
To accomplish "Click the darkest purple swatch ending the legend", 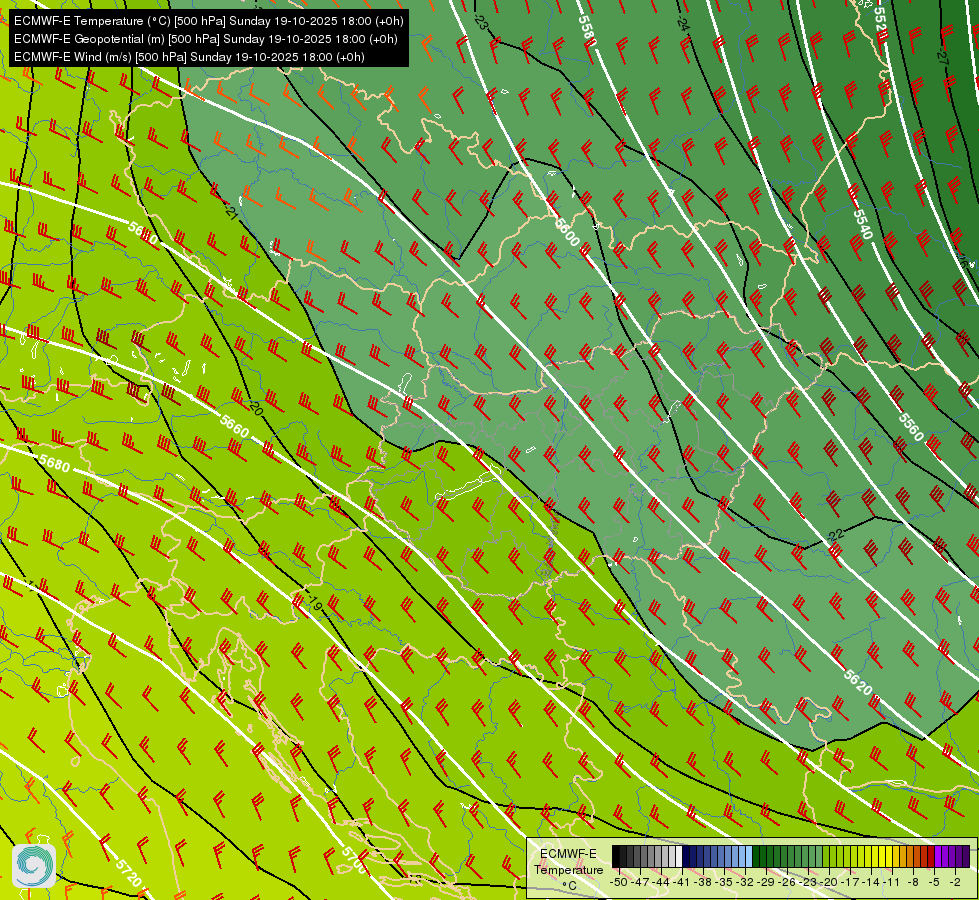I will 966,856.
